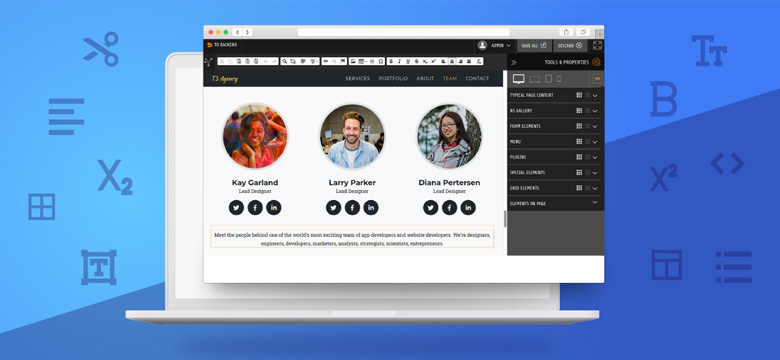Click the Discard button
780x360 pixels.
click(x=570, y=45)
